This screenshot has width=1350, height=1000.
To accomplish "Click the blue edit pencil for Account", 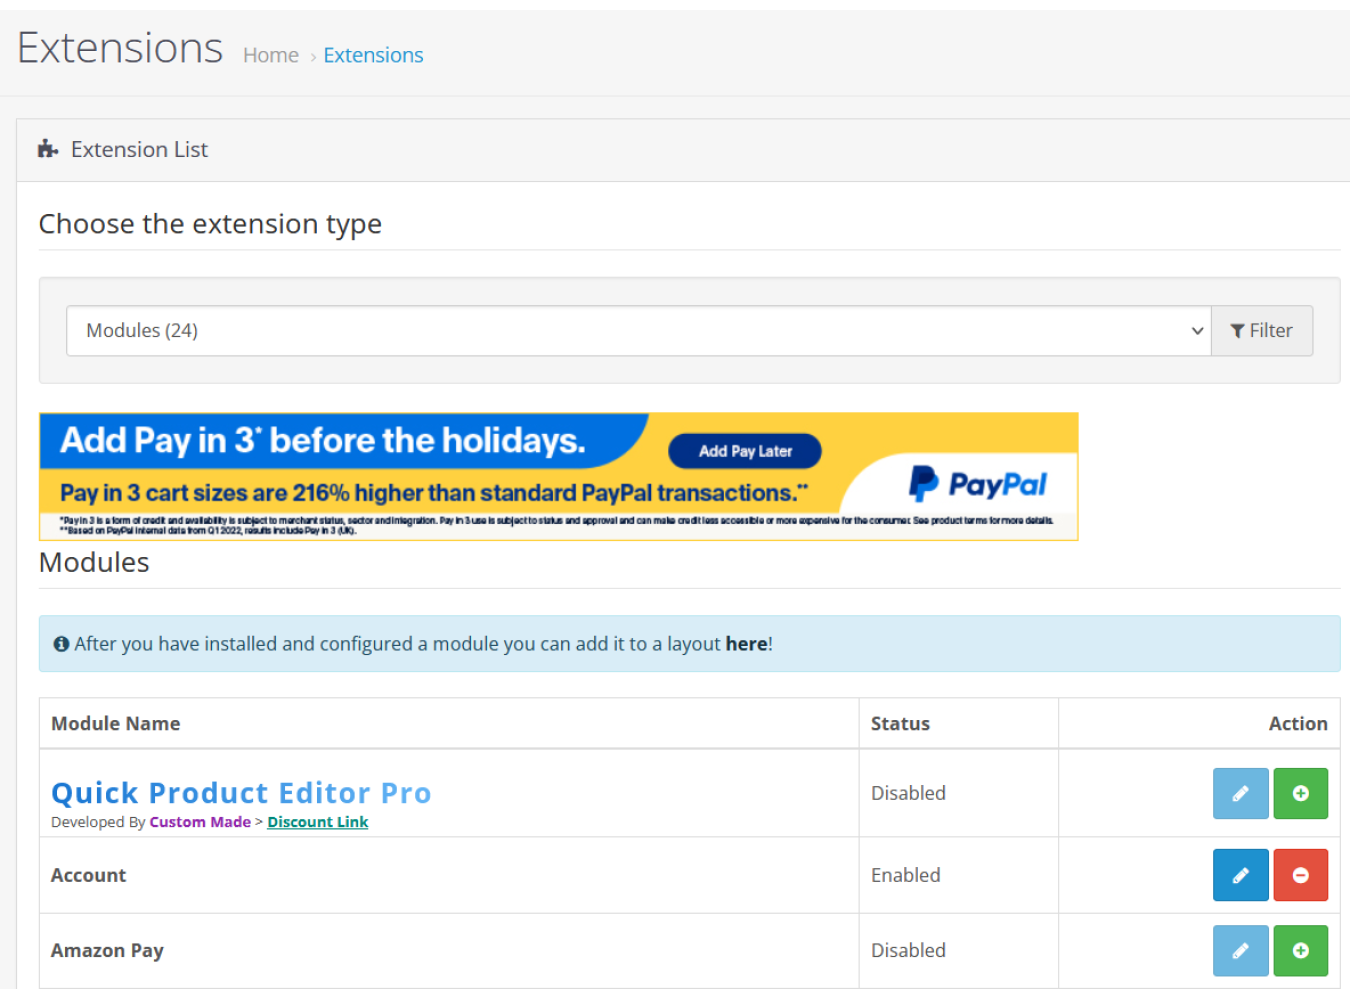I will (1240, 875).
